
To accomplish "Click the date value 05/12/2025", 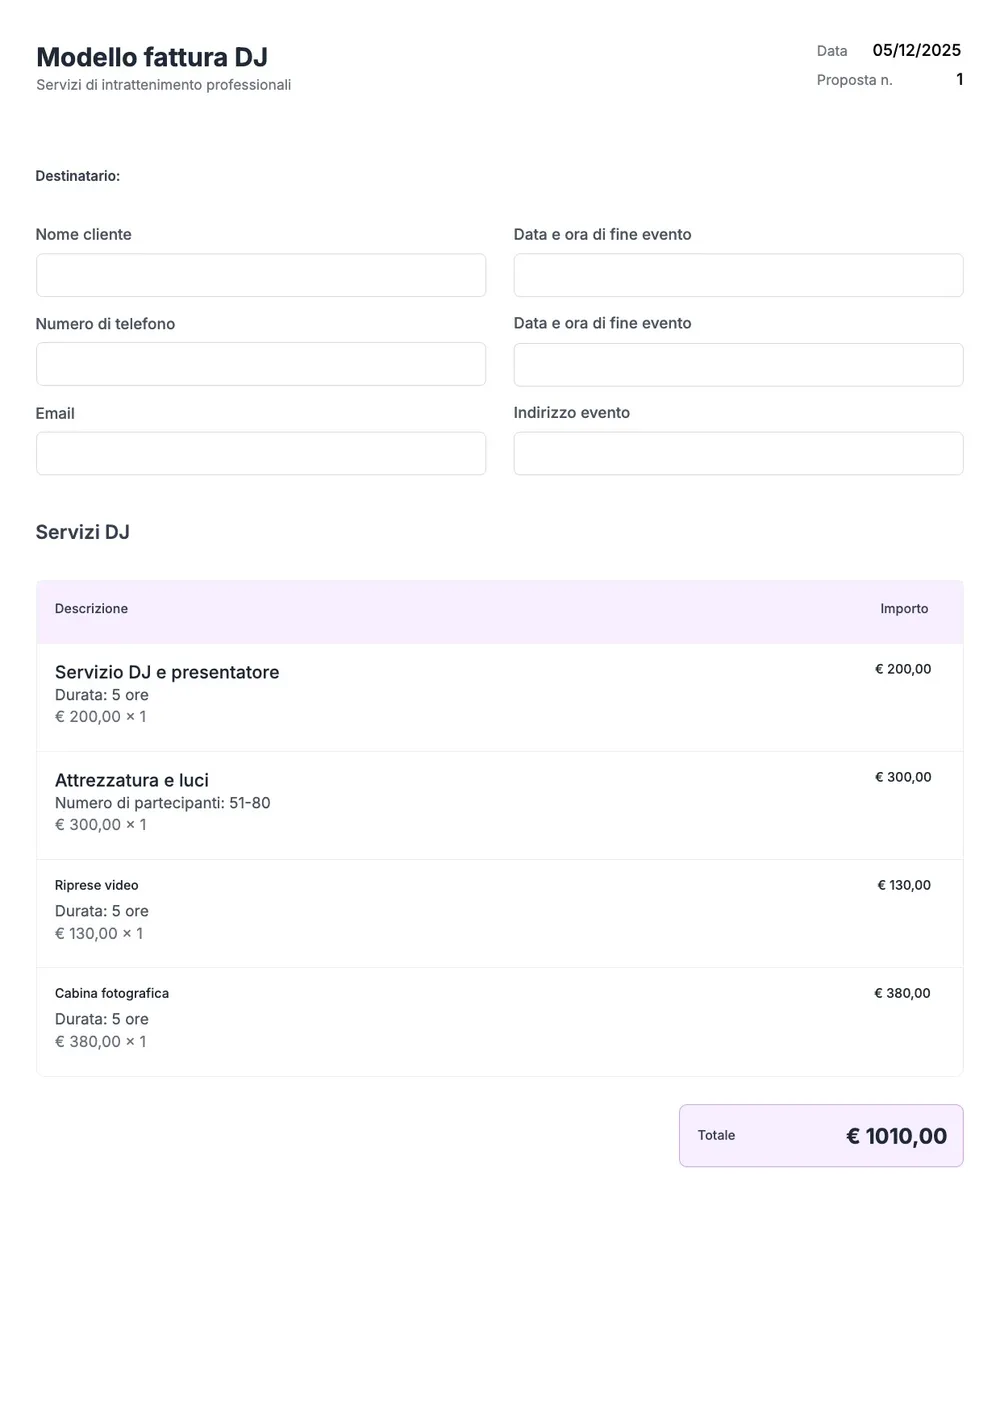I will tap(916, 50).
